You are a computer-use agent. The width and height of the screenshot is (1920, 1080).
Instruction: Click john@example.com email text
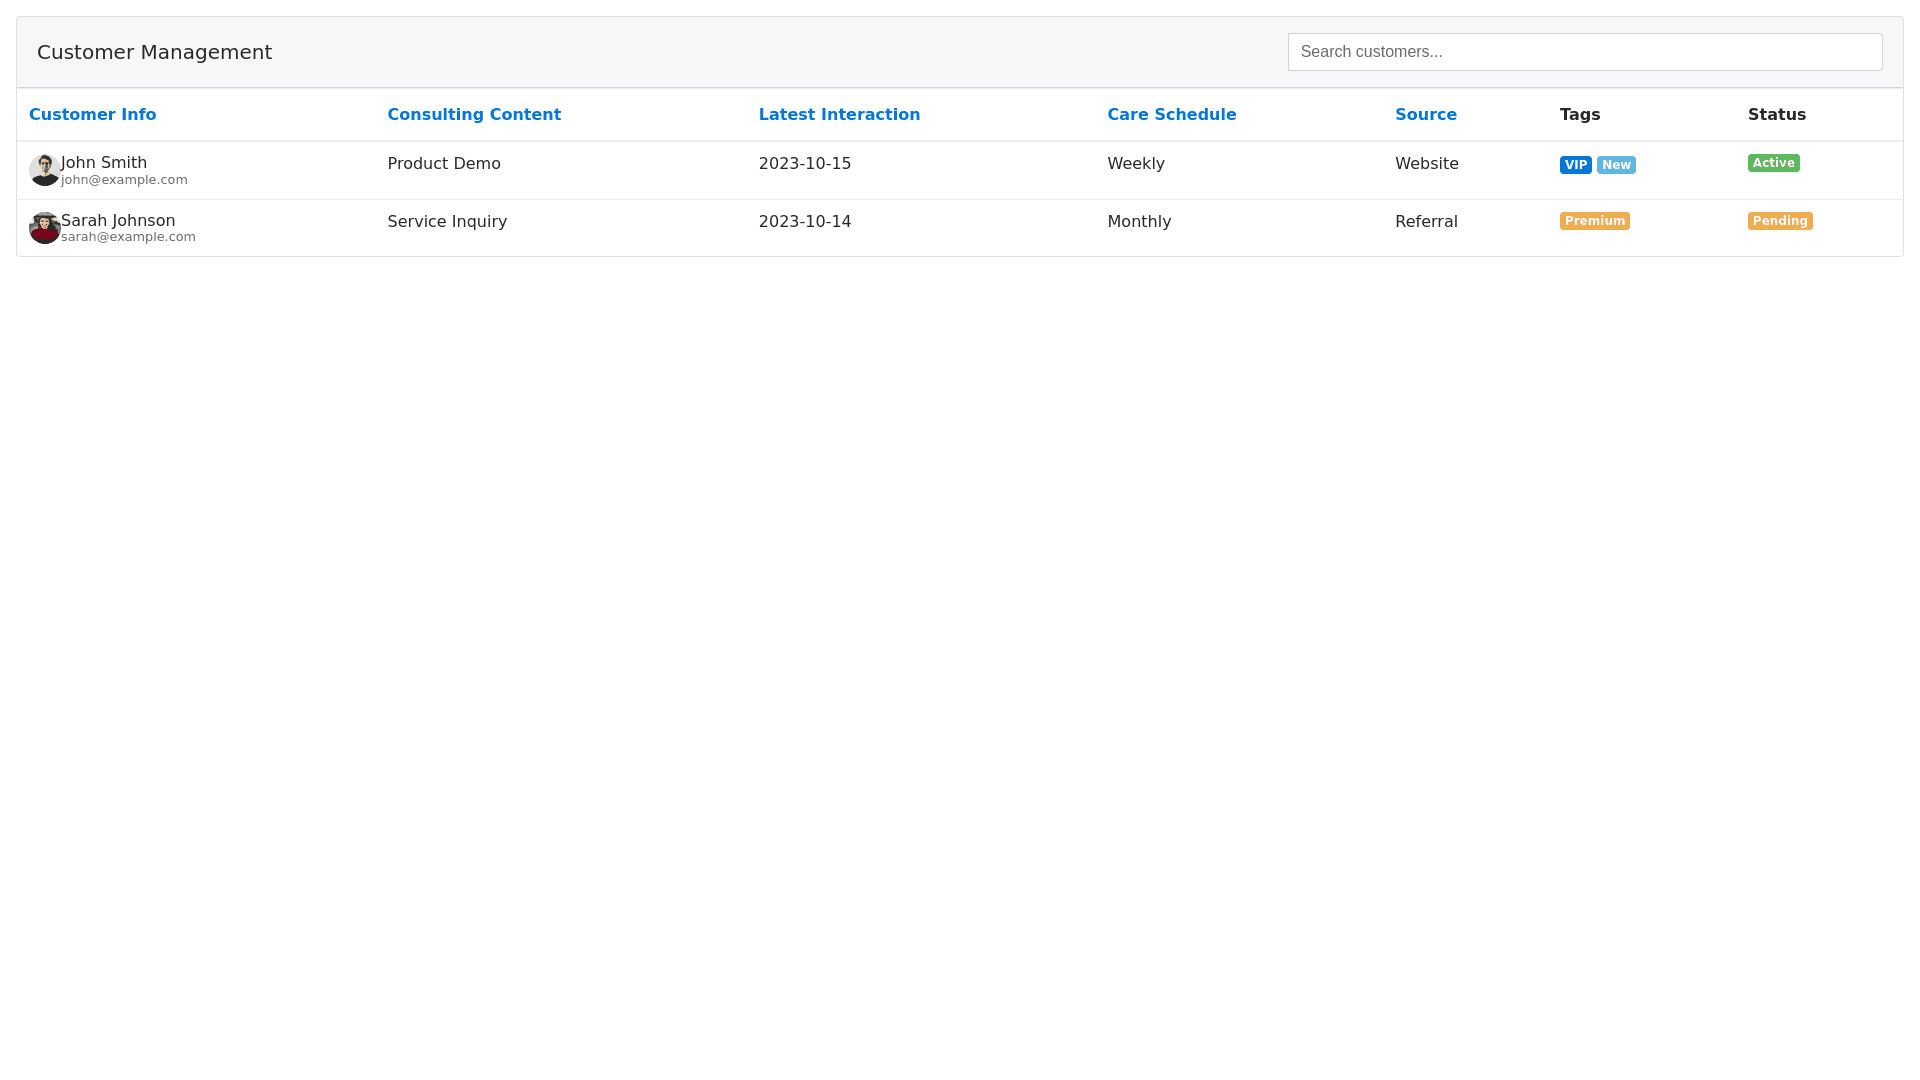tap(124, 180)
